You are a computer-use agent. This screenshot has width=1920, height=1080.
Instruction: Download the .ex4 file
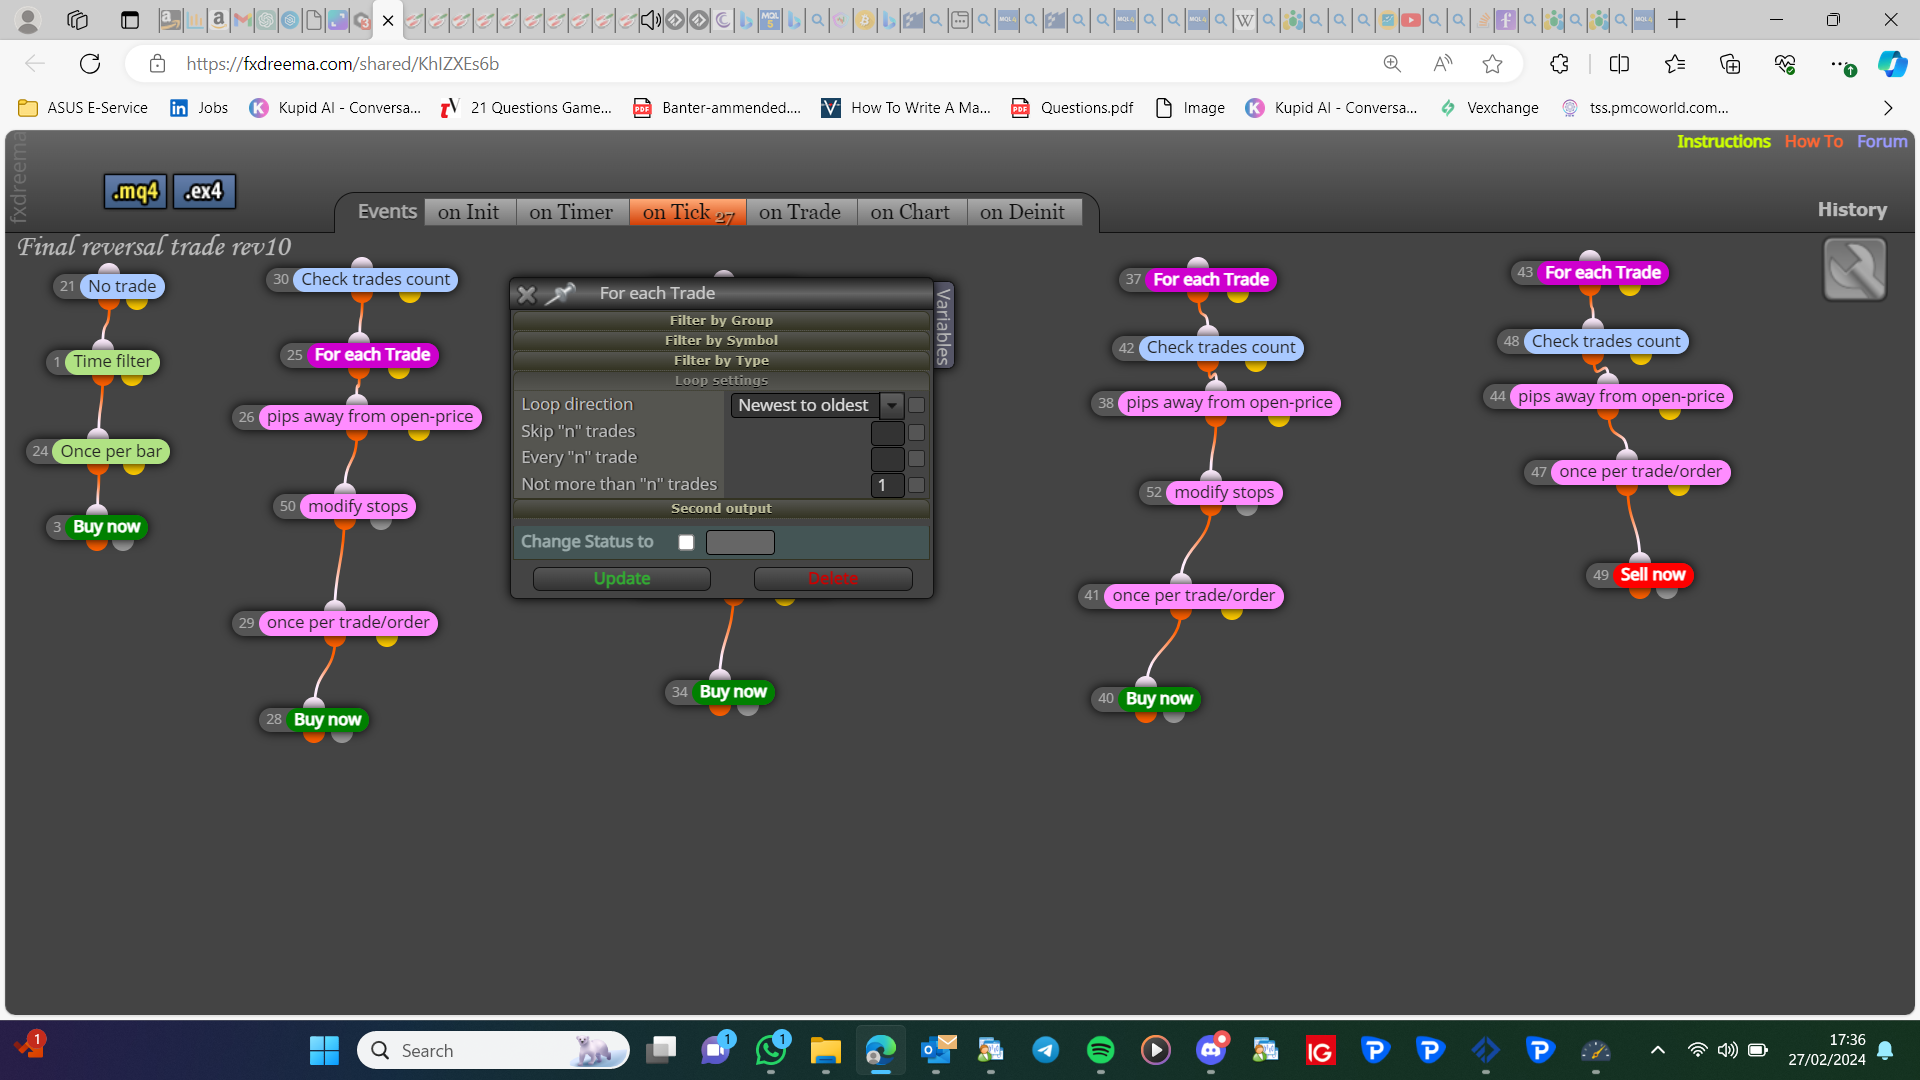[x=204, y=191]
